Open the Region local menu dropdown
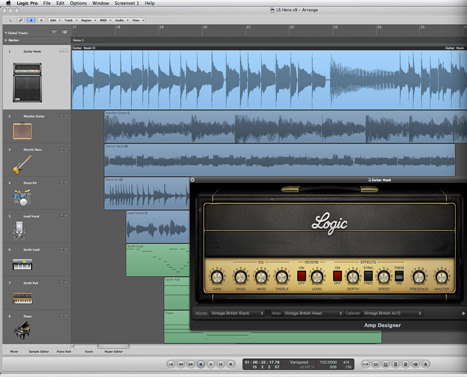Viewport: 467px width, 377px height. point(88,20)
